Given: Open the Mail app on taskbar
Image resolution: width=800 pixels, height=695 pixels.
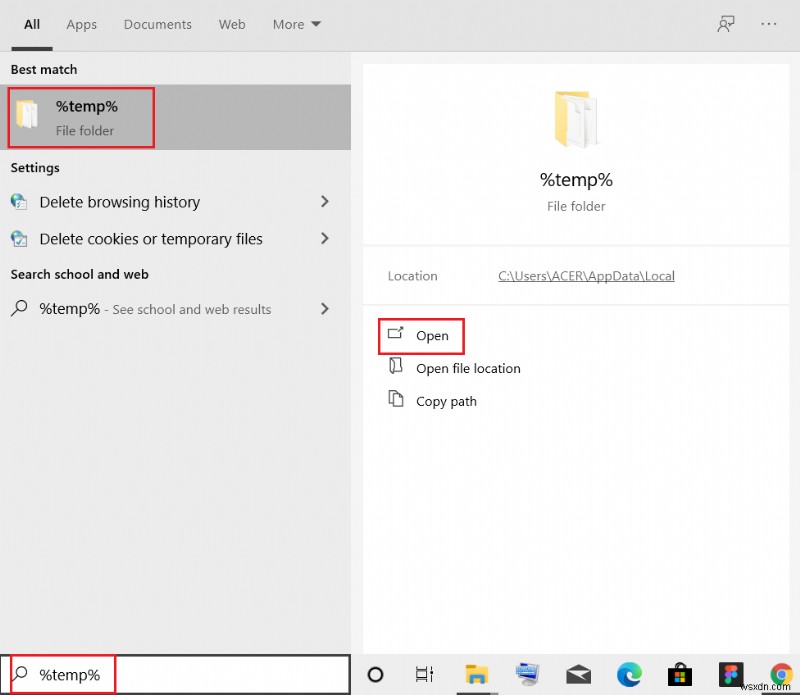Looking at the screenshot, I should pos(578,675).
